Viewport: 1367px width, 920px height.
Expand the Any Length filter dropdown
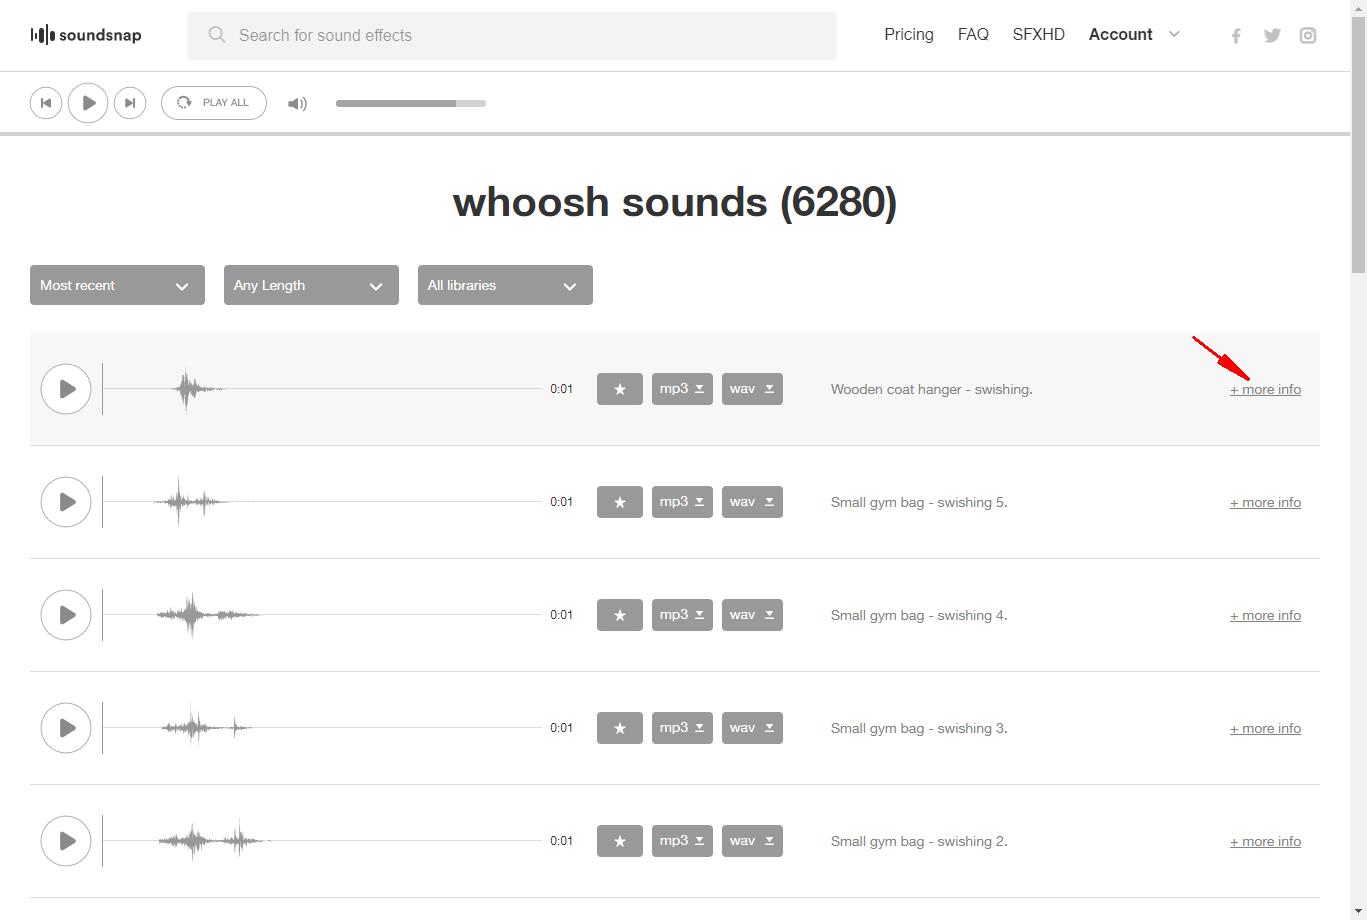point(311,285)
